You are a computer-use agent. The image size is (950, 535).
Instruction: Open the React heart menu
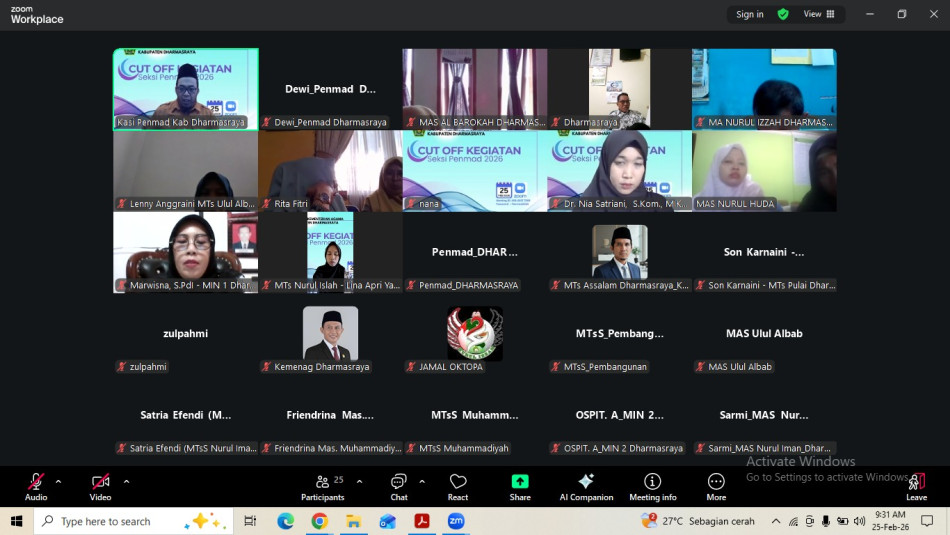click(x=458, y=487)
